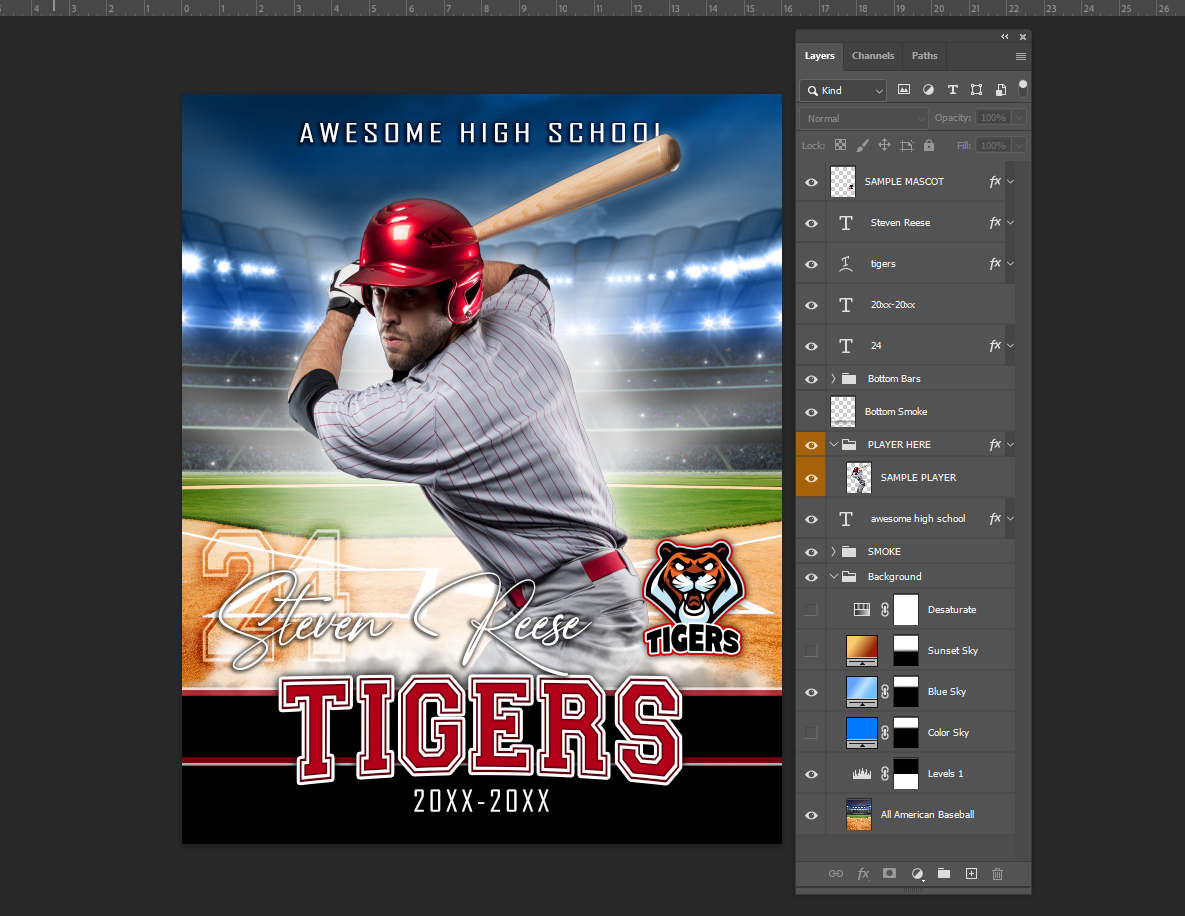Click fx badge on tigers layer
The width and height of the screenshot is (1185, 916).
tap(995, 263)
